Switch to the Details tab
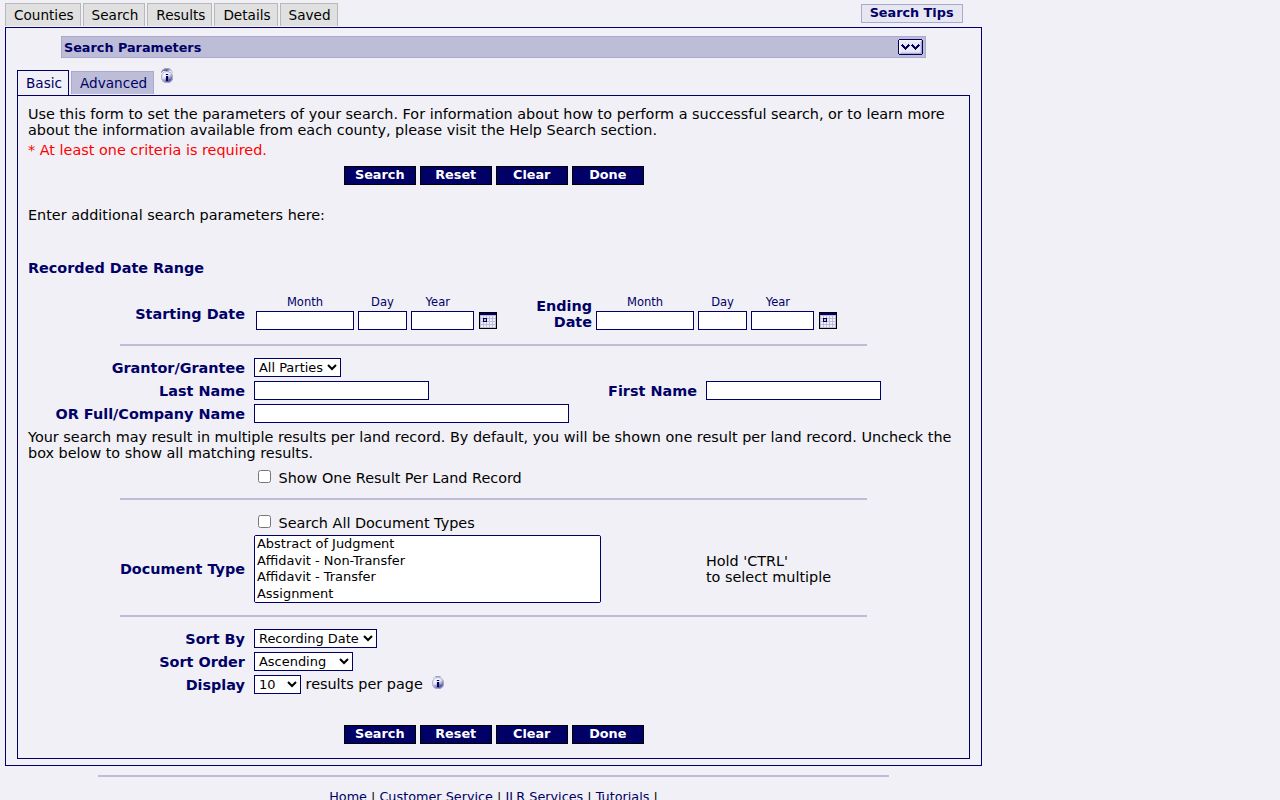This screenshot has width=1280, height=800. 247,15
